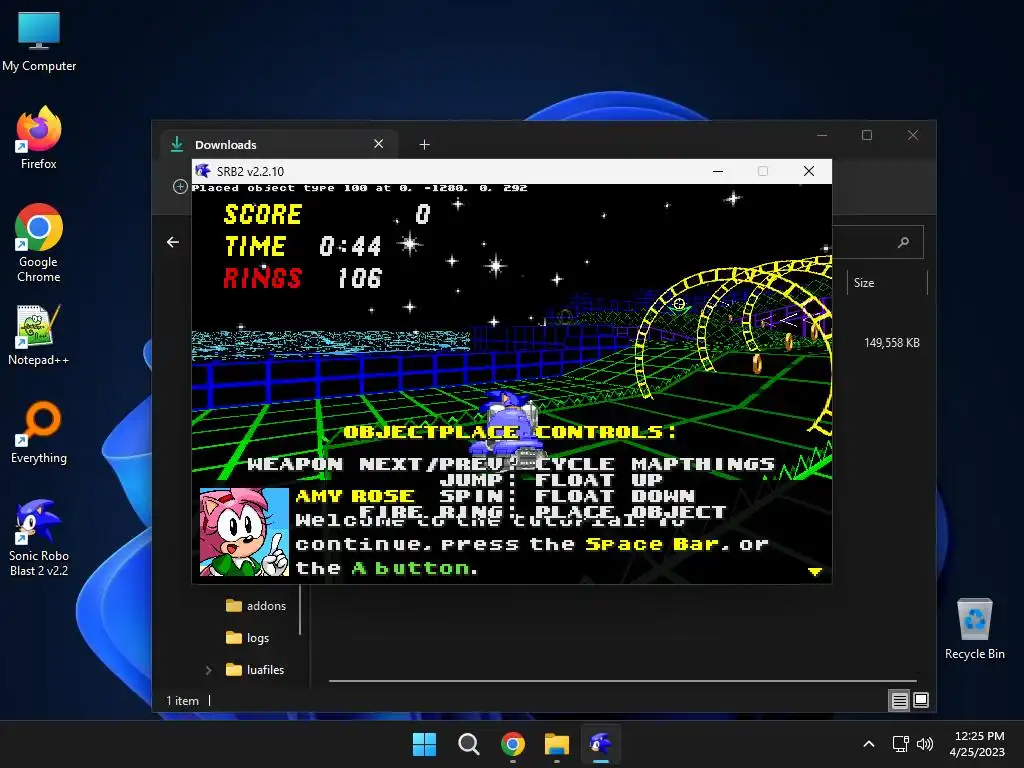
Task: Maximize the File Explorer window
Action: [x=867, y=135]
